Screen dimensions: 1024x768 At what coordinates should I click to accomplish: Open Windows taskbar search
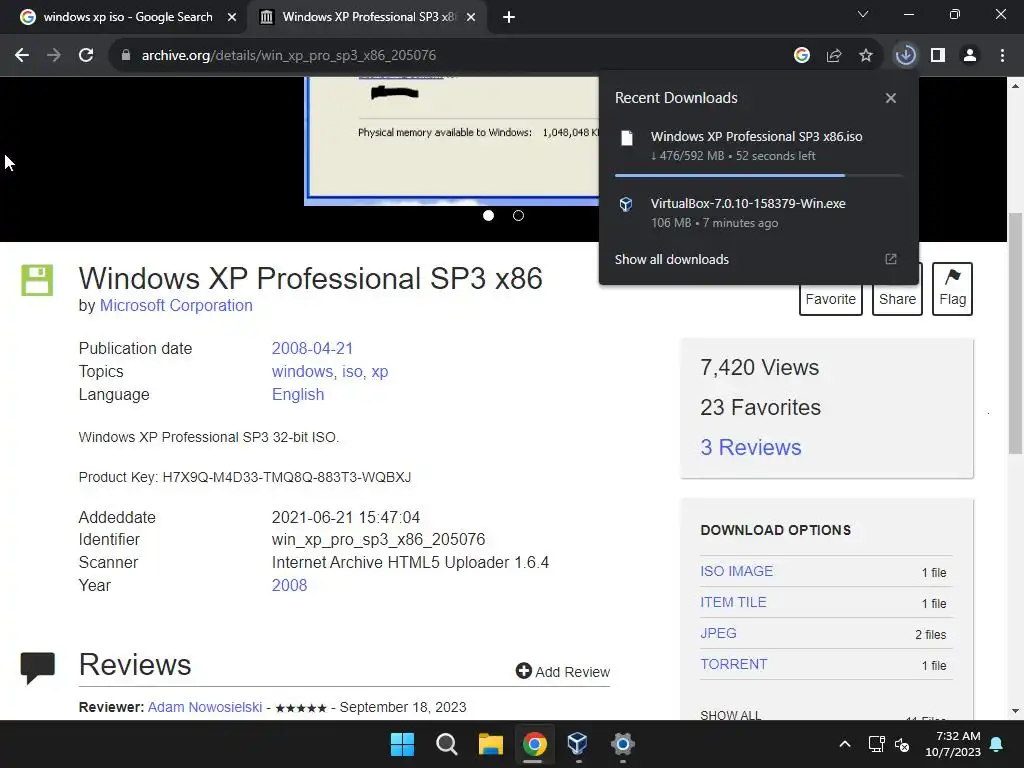coord(447,744)
